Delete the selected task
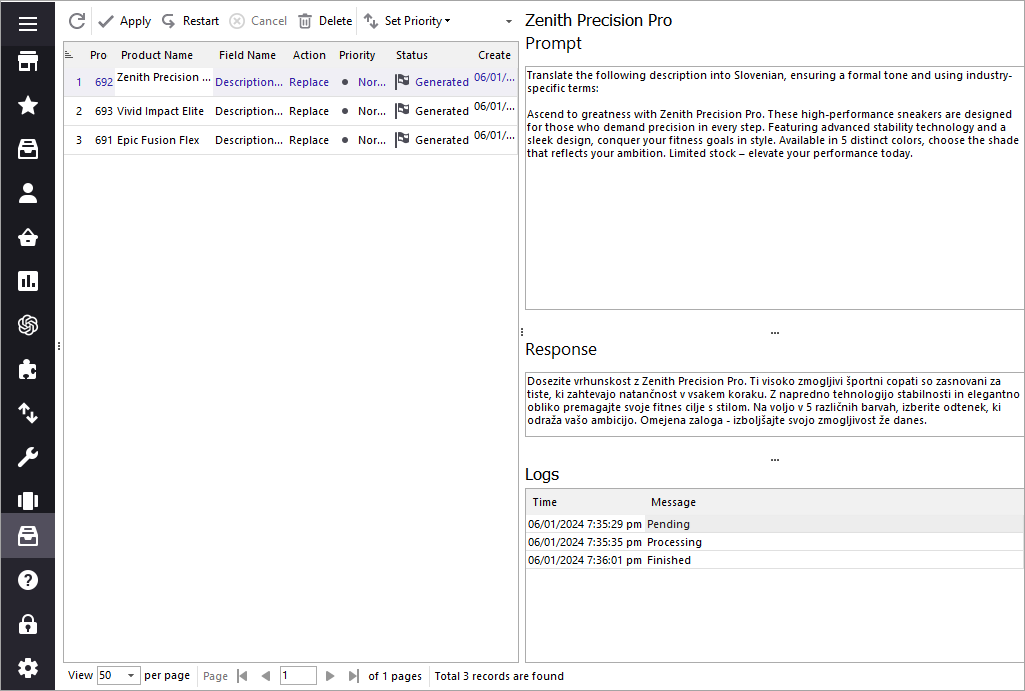Viewport: 1025px width, 691px height. 325,21
